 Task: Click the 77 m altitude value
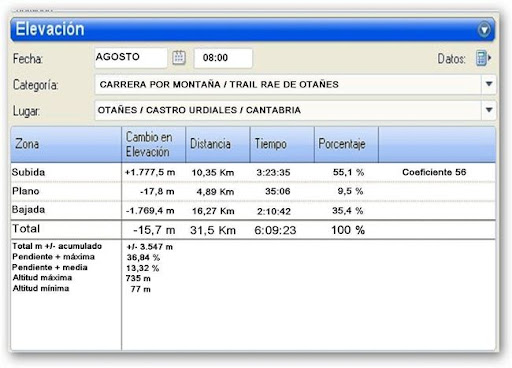(x=140, y=289)
